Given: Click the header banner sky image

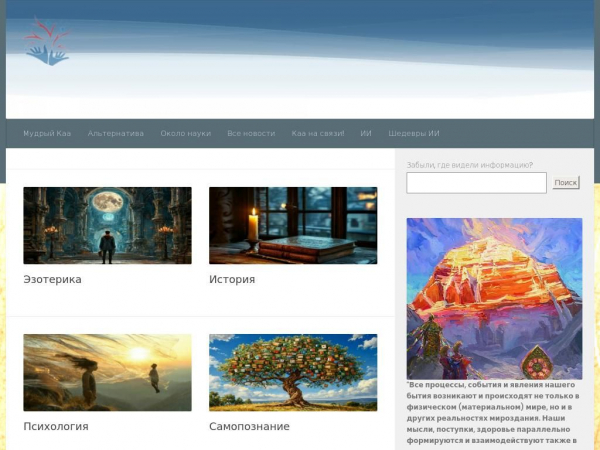Looking at the screenshot, I should 300,59.
